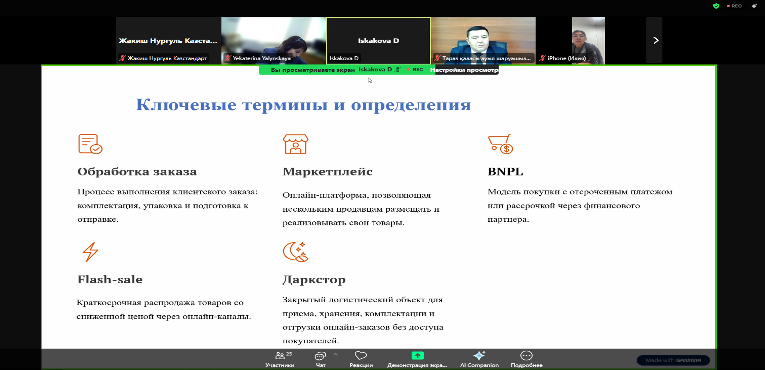Viewport: 765px width, 370px height.
Task: Click the REC recording indicator at top right
Action: [x=734, y=6]
